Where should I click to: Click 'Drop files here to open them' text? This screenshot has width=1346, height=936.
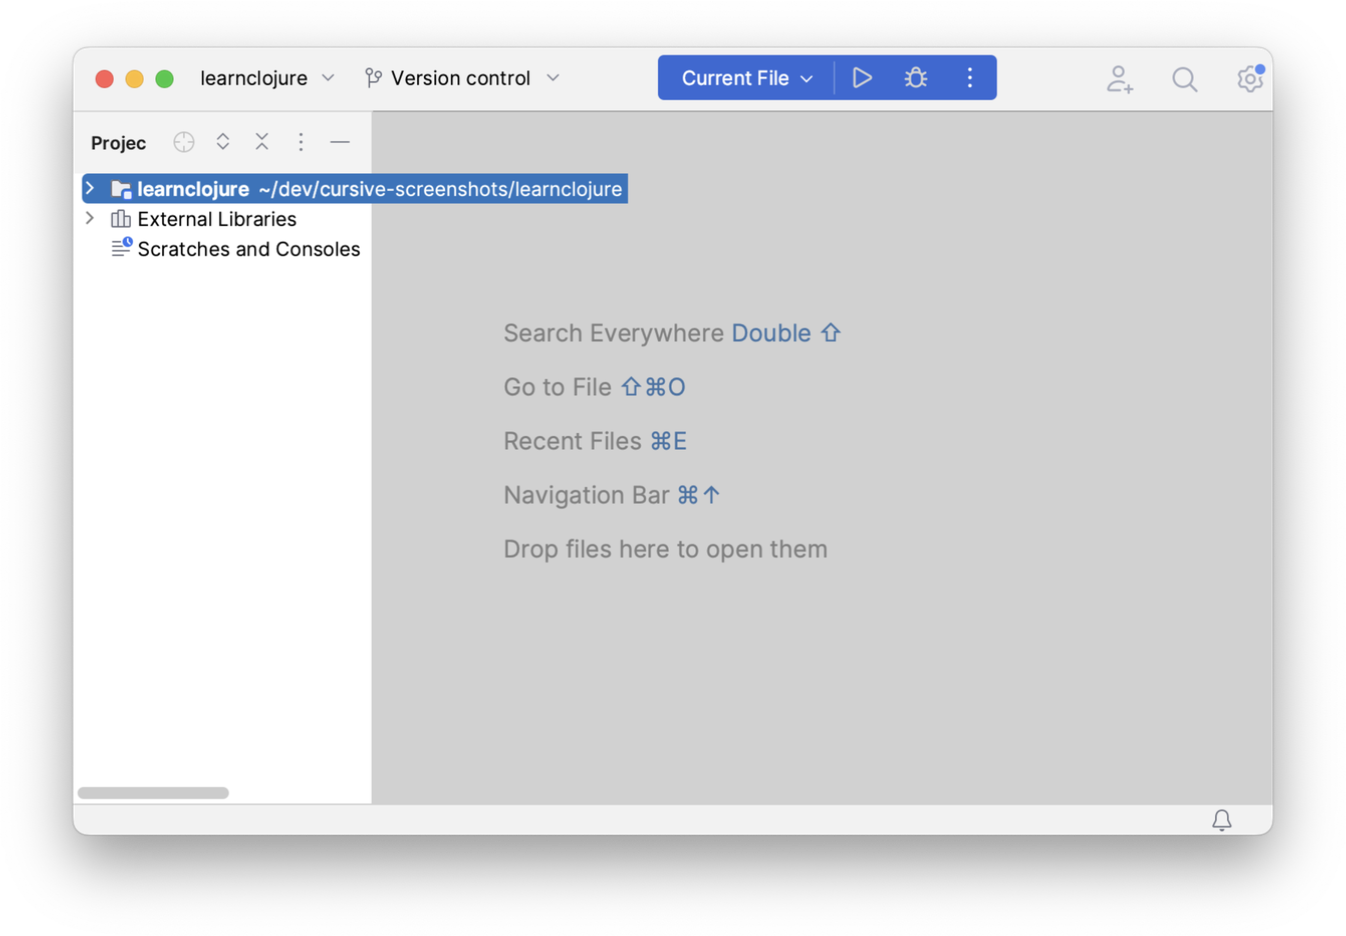(x=665, y=549)
